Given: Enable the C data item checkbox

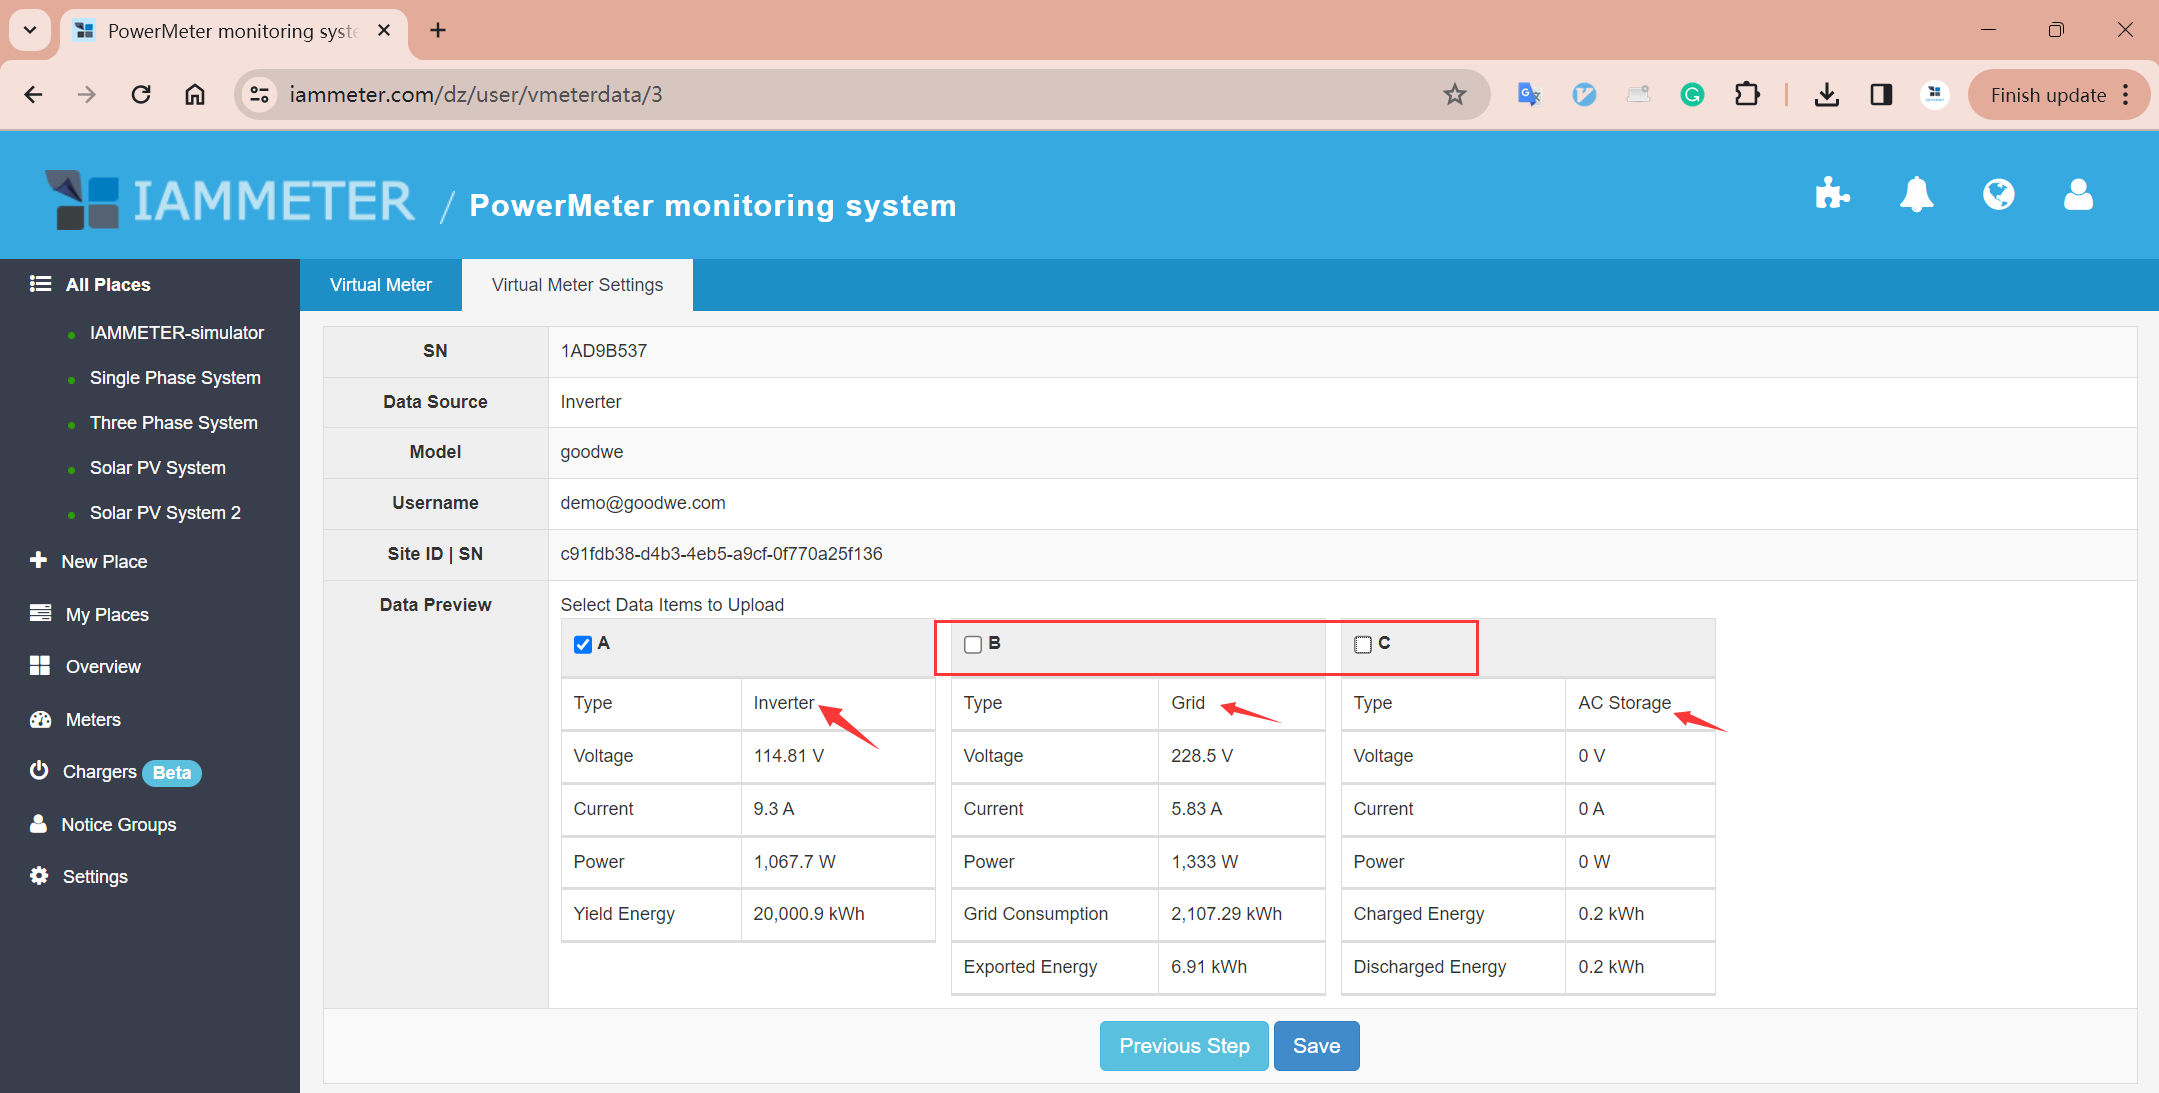Looking at the screenshot, I should 1362,645.
